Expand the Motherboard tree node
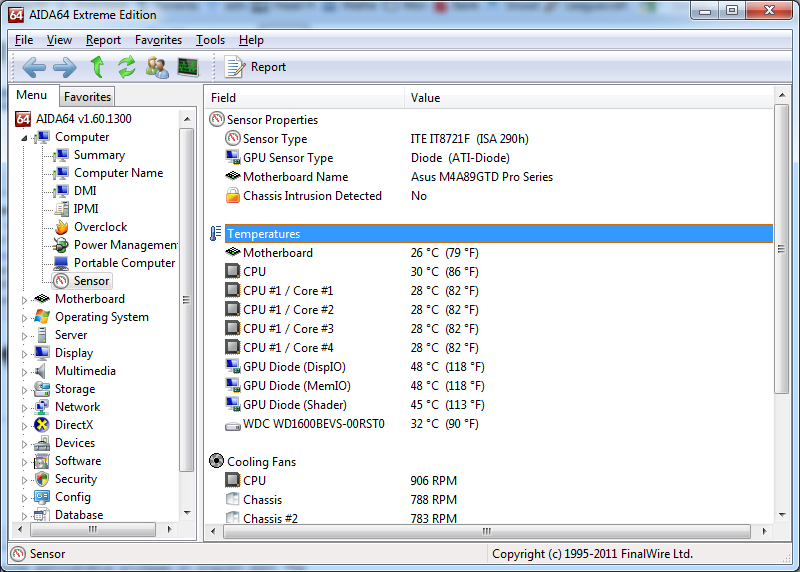Image resolution: width=800 pixels, height=572 pixels. click(x=24, y=300)
